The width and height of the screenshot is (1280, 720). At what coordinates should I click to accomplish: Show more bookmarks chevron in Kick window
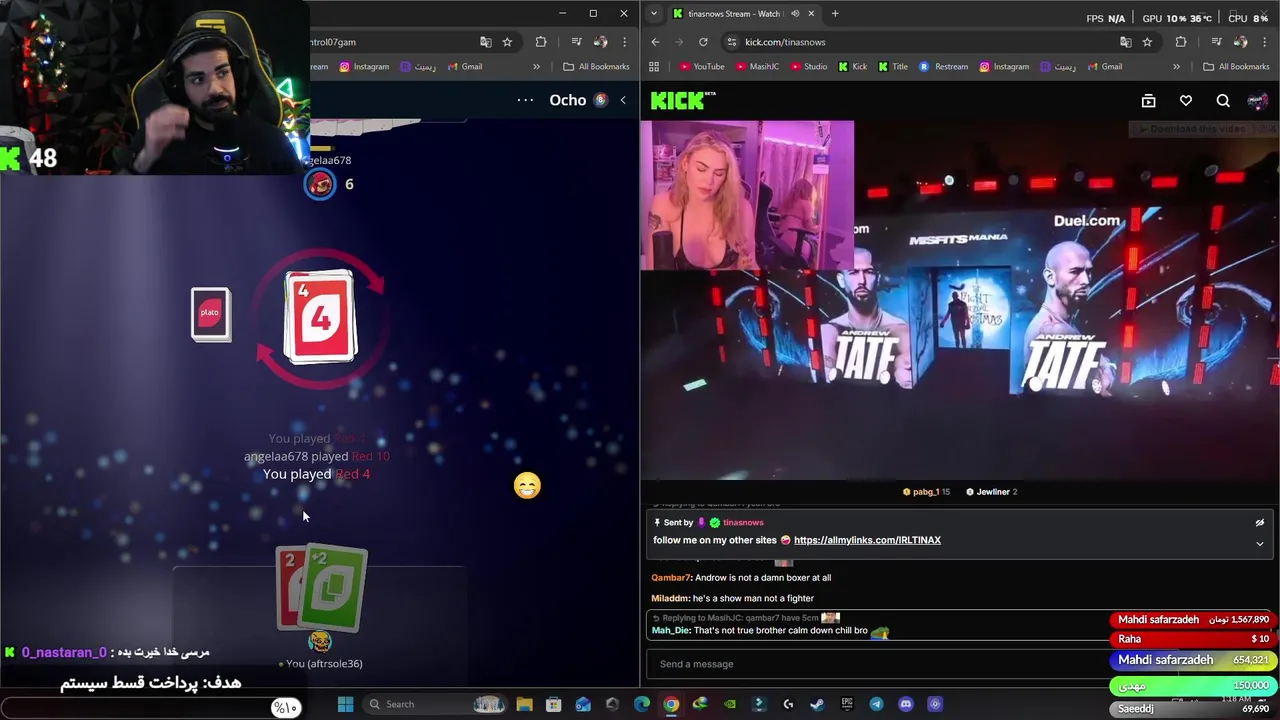click(1176, 67)
